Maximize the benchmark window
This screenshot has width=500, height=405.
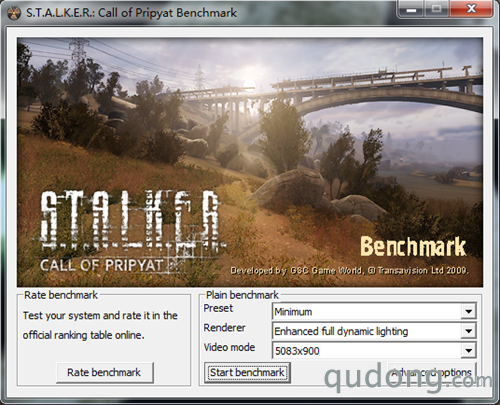[x=437, y=9]
